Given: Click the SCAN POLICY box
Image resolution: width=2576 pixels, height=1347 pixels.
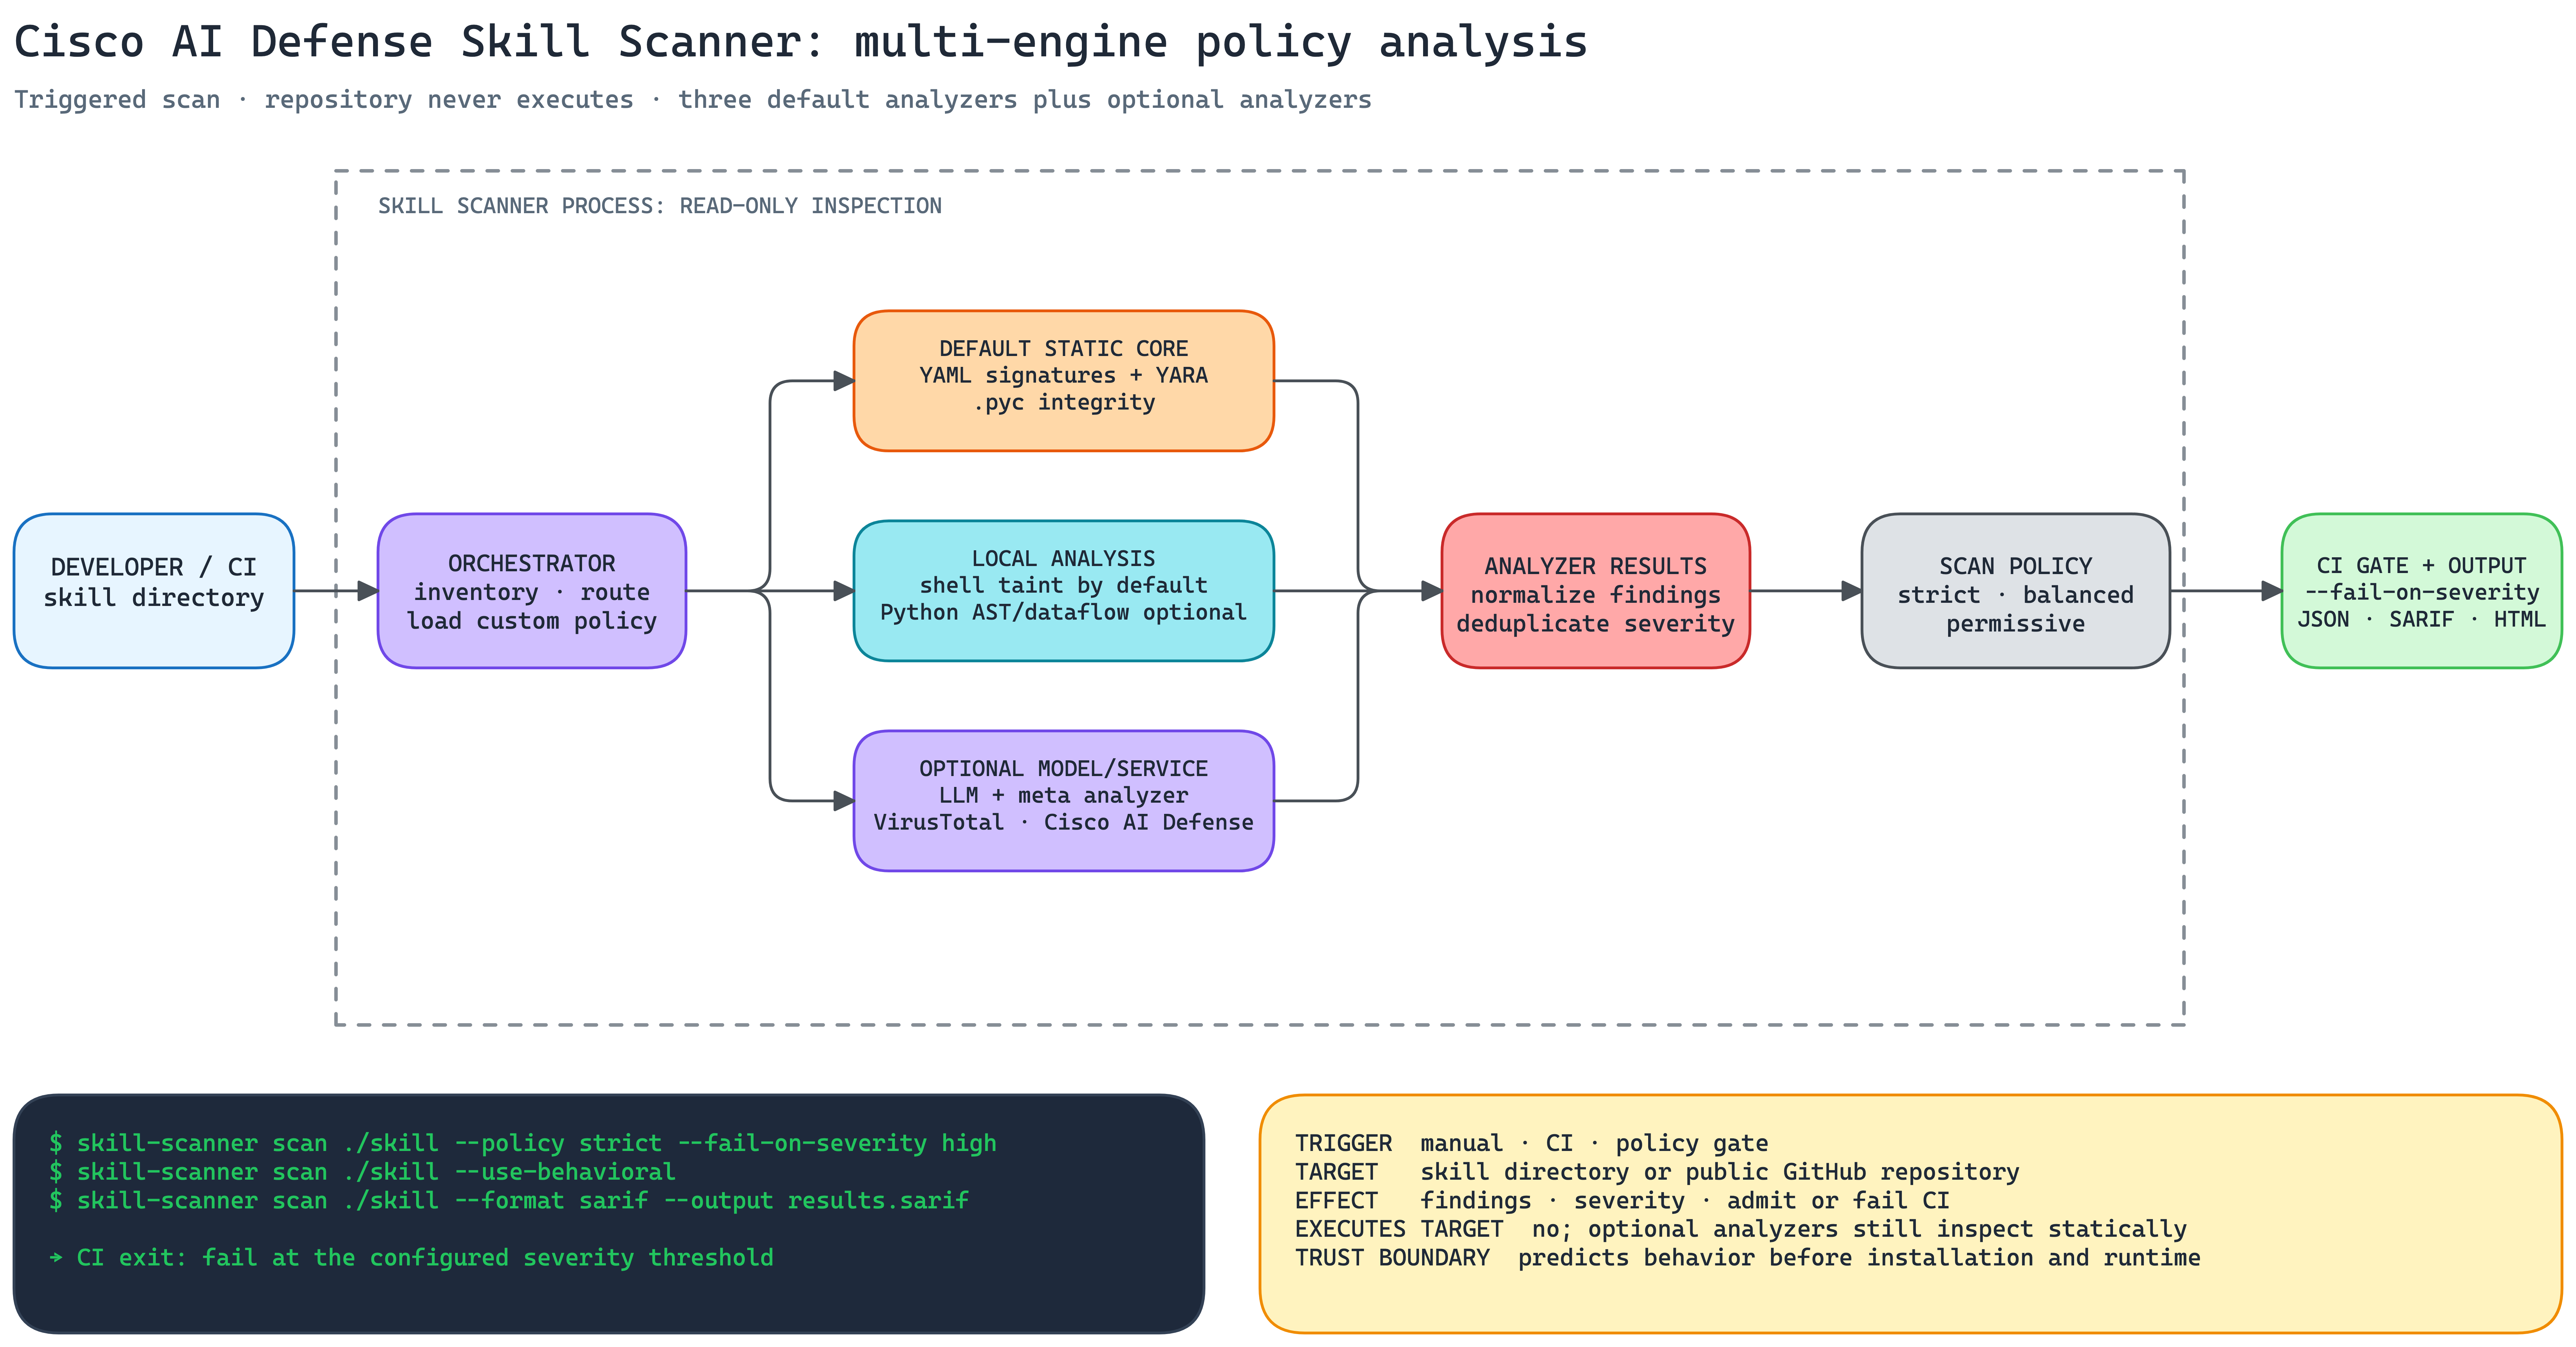Looking at the screenshot, I should [x=2015, y=591].
